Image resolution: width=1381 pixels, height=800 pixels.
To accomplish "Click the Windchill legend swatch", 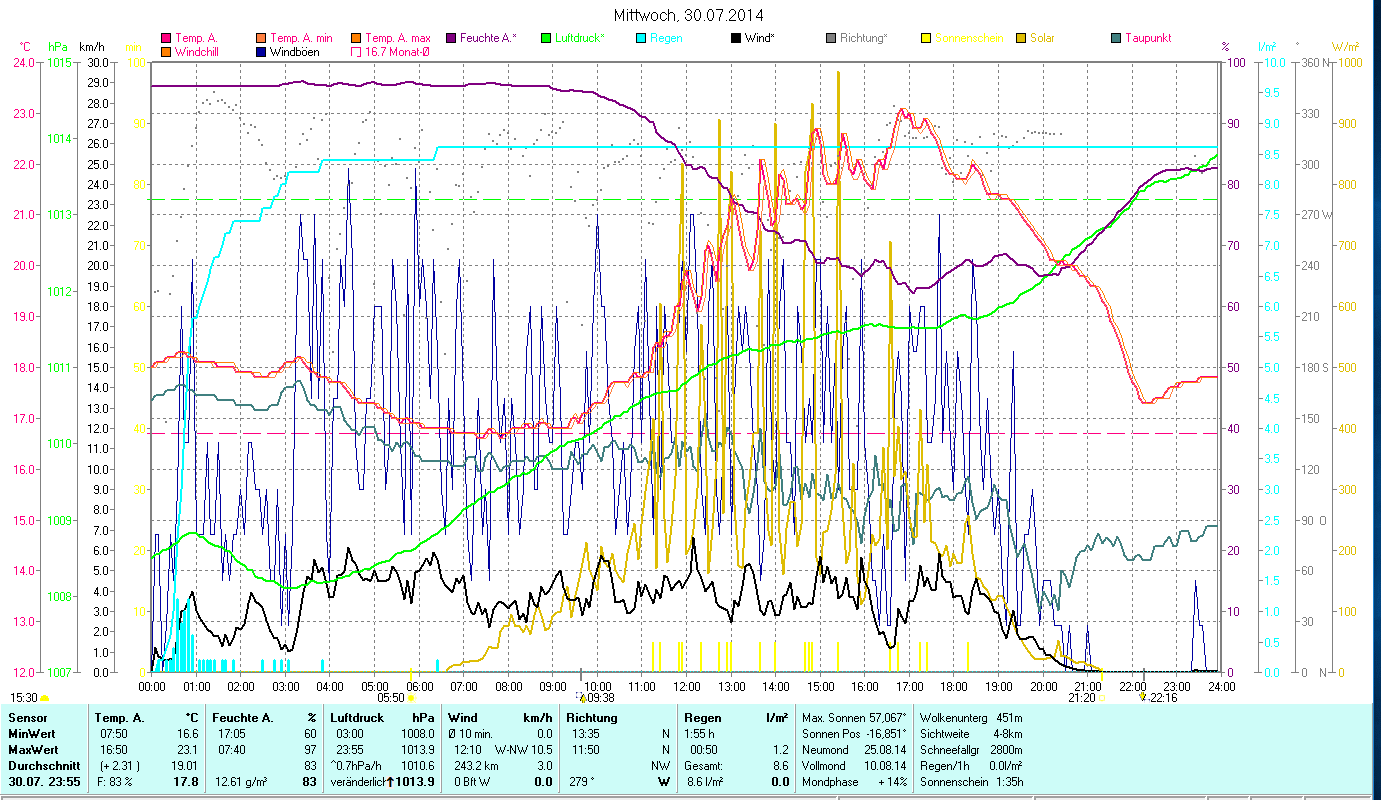I will coord(166,51).
